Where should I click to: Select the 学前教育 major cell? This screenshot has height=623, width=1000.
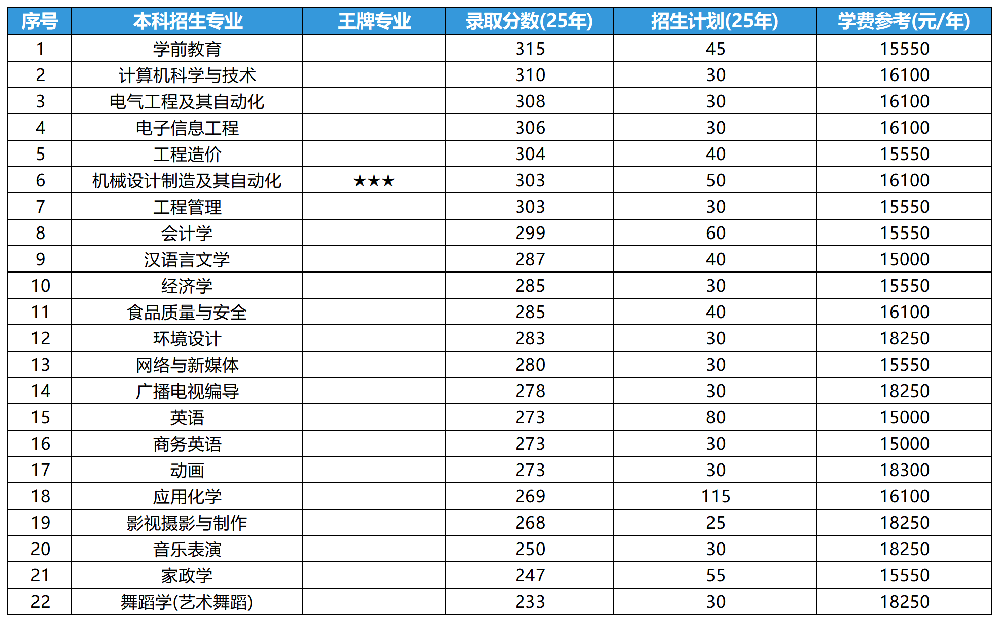pyautogui.click(x=187, y=49)
